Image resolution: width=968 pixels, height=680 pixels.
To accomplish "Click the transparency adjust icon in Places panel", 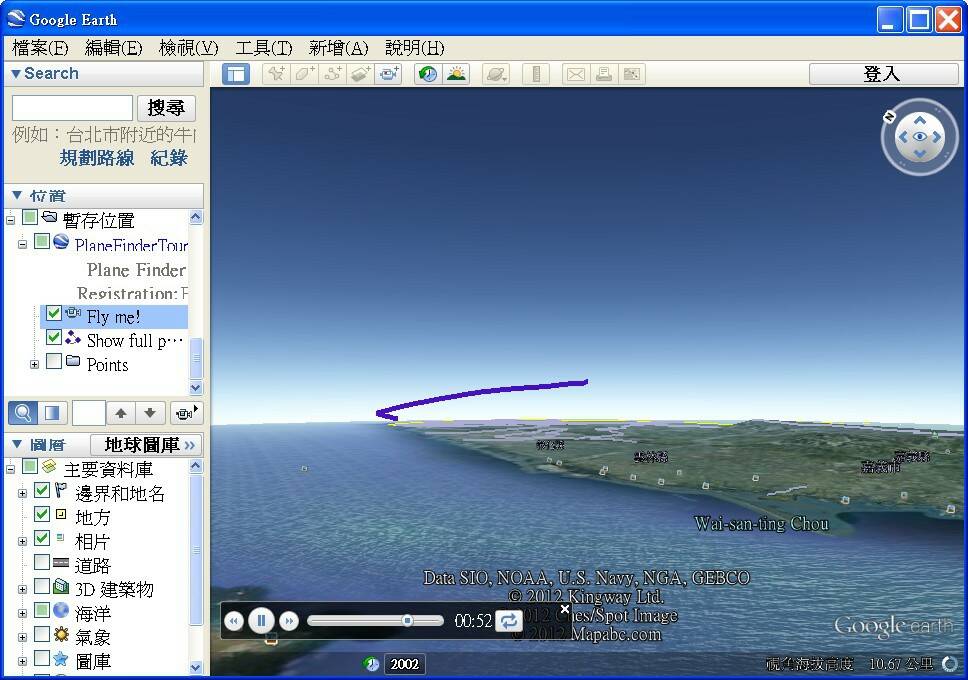I will (52, 413).
